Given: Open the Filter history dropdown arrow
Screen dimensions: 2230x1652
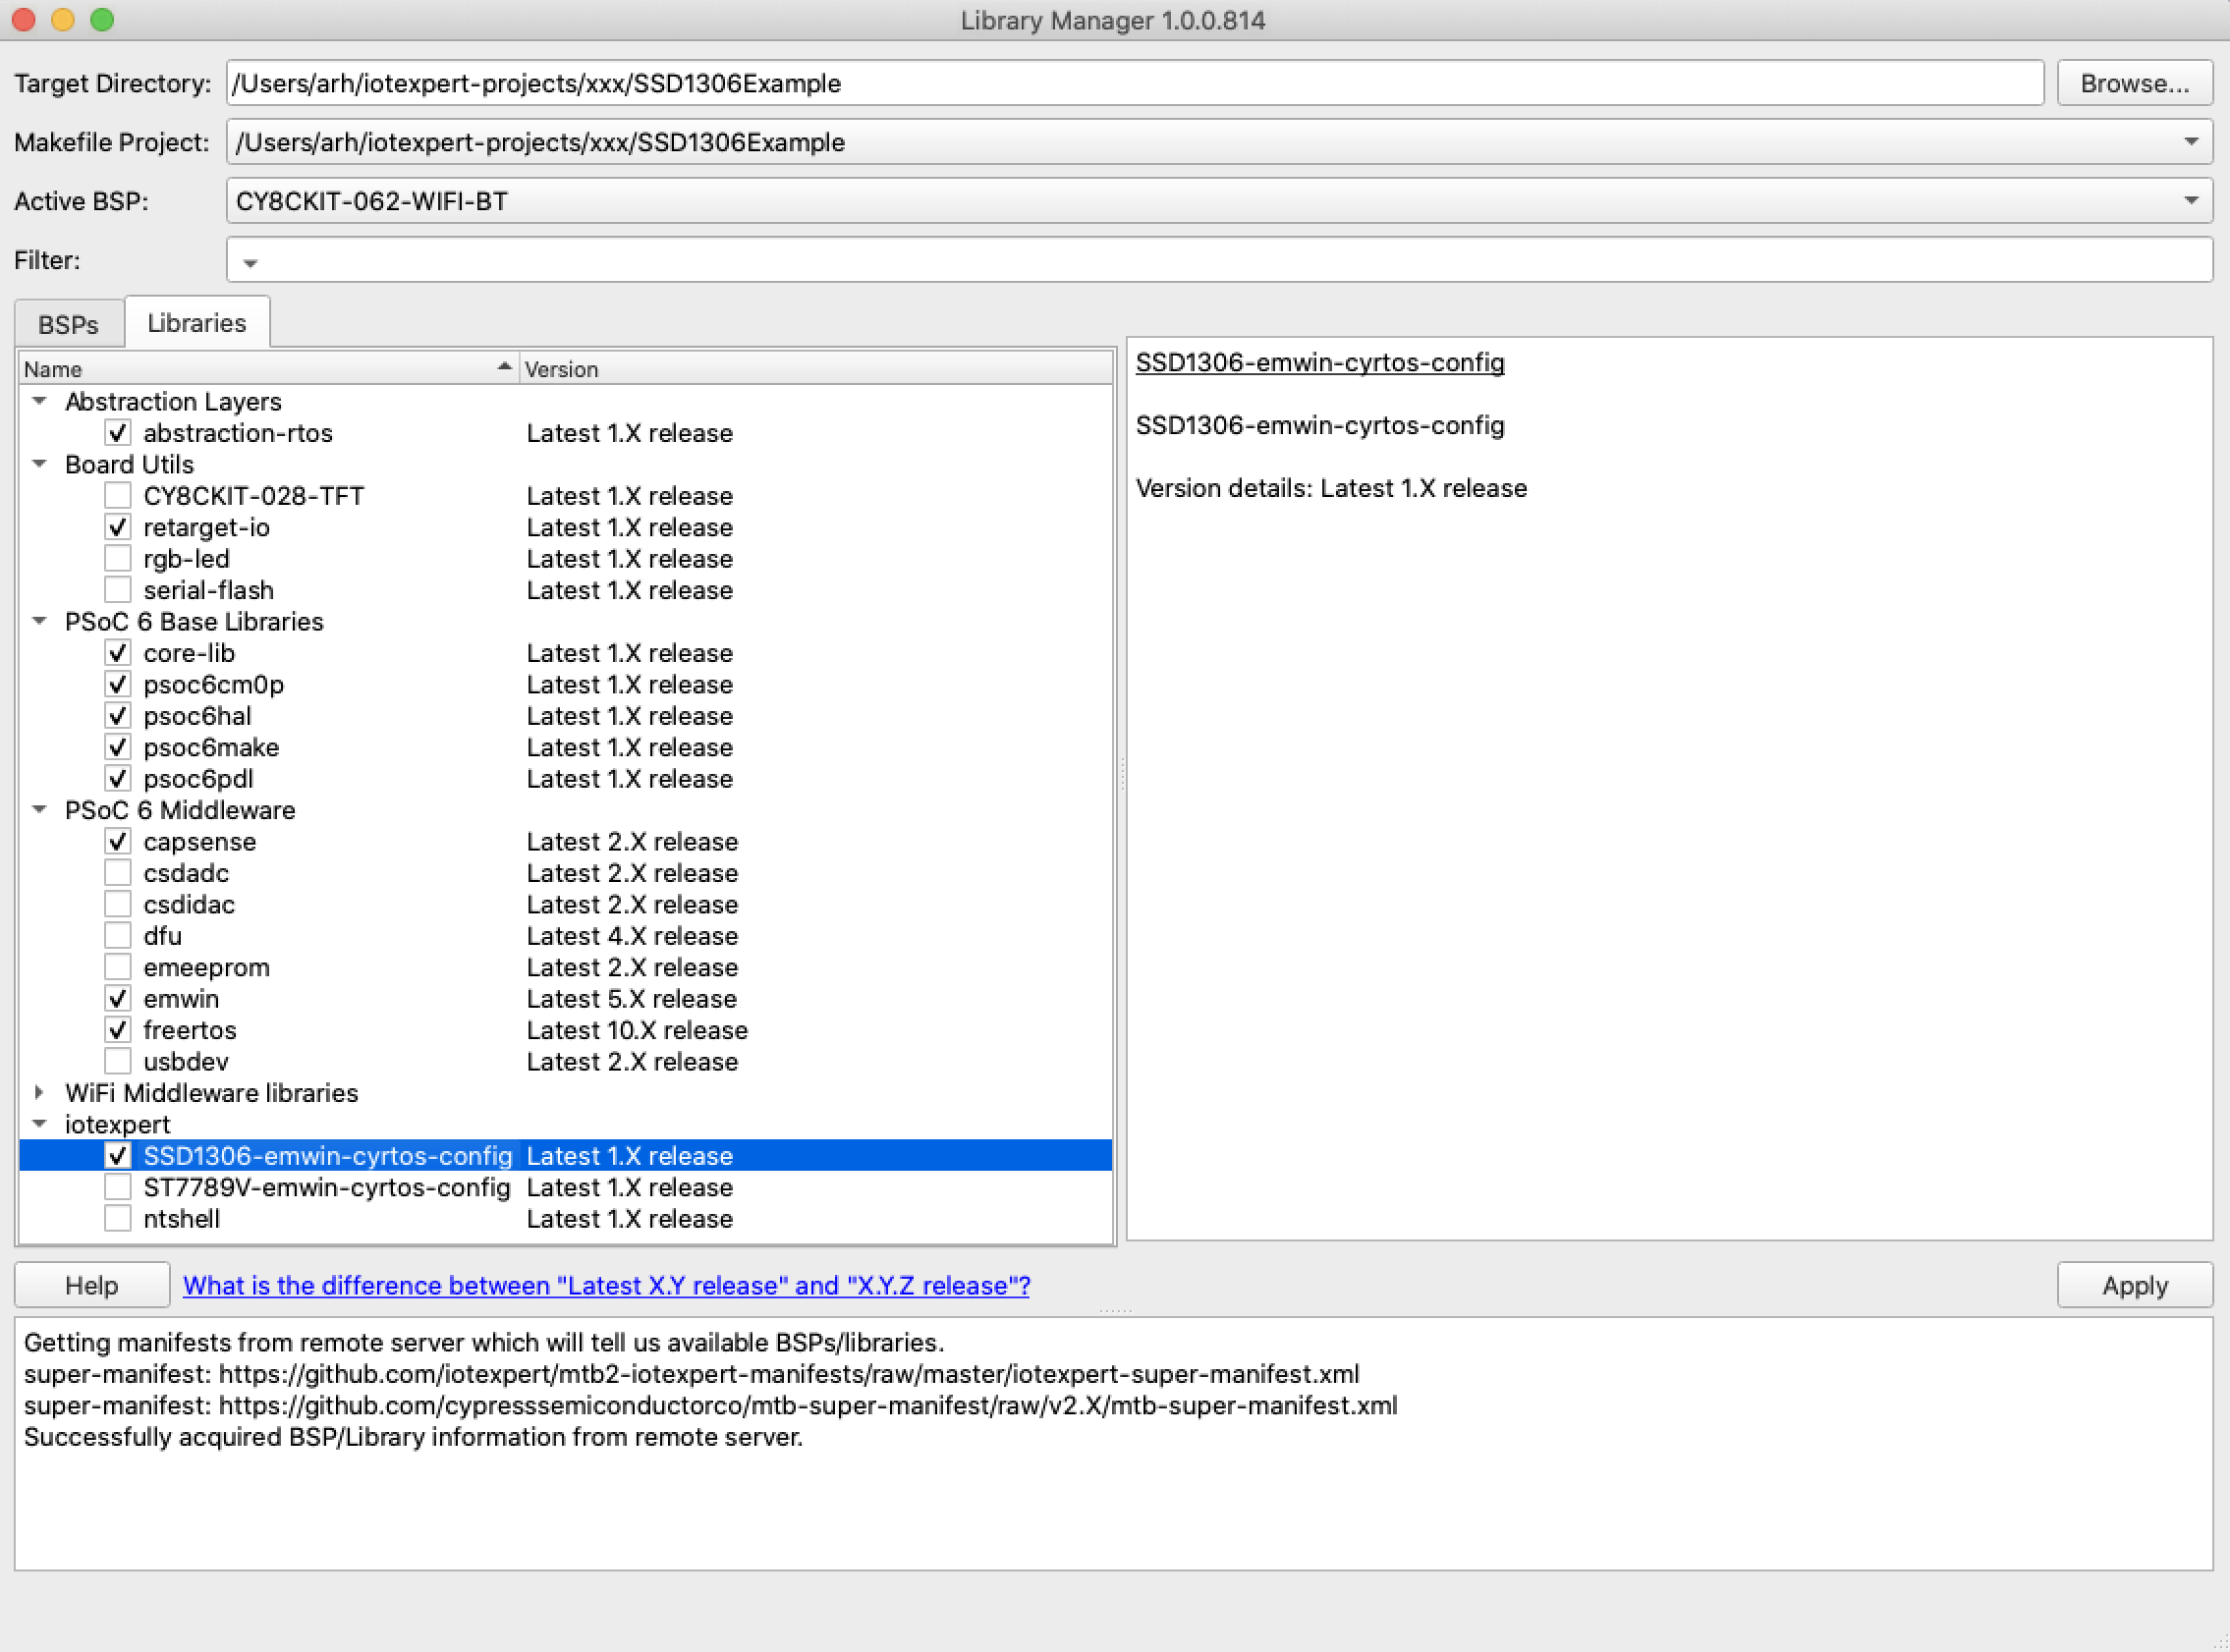Looking at the screenshot, I should (250, 263).
